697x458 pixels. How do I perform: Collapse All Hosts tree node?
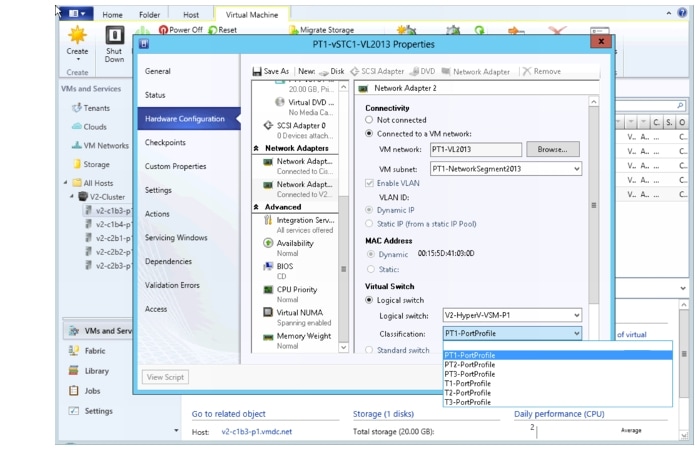click(65, 182)
